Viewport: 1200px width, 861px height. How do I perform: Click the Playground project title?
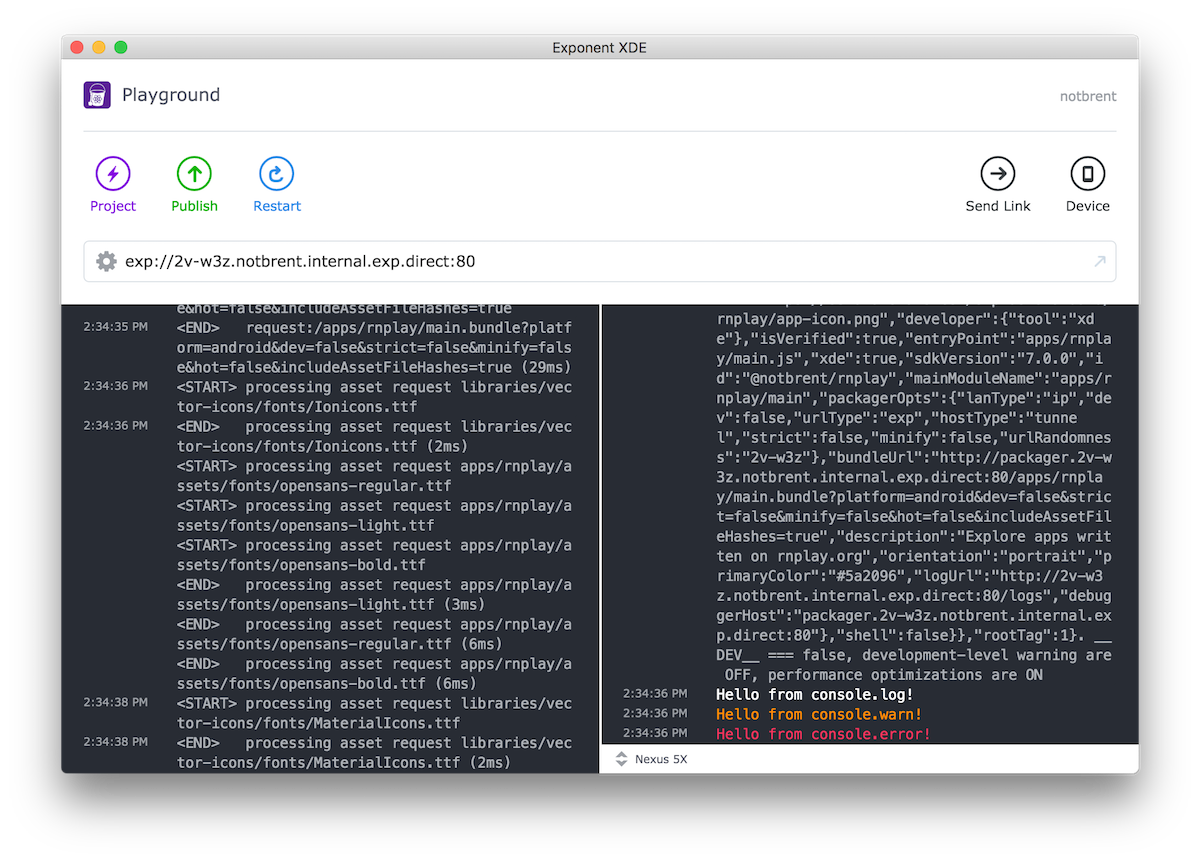click(x=171, y=95)
